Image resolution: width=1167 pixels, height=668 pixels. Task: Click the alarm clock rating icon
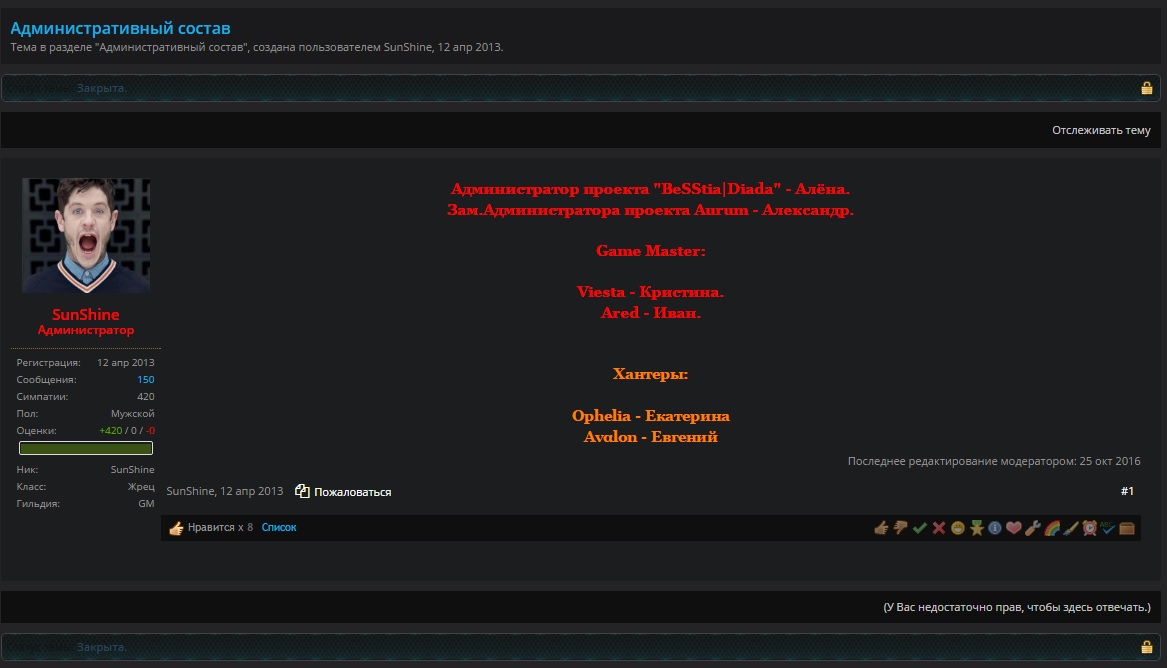coord(1089,528)
